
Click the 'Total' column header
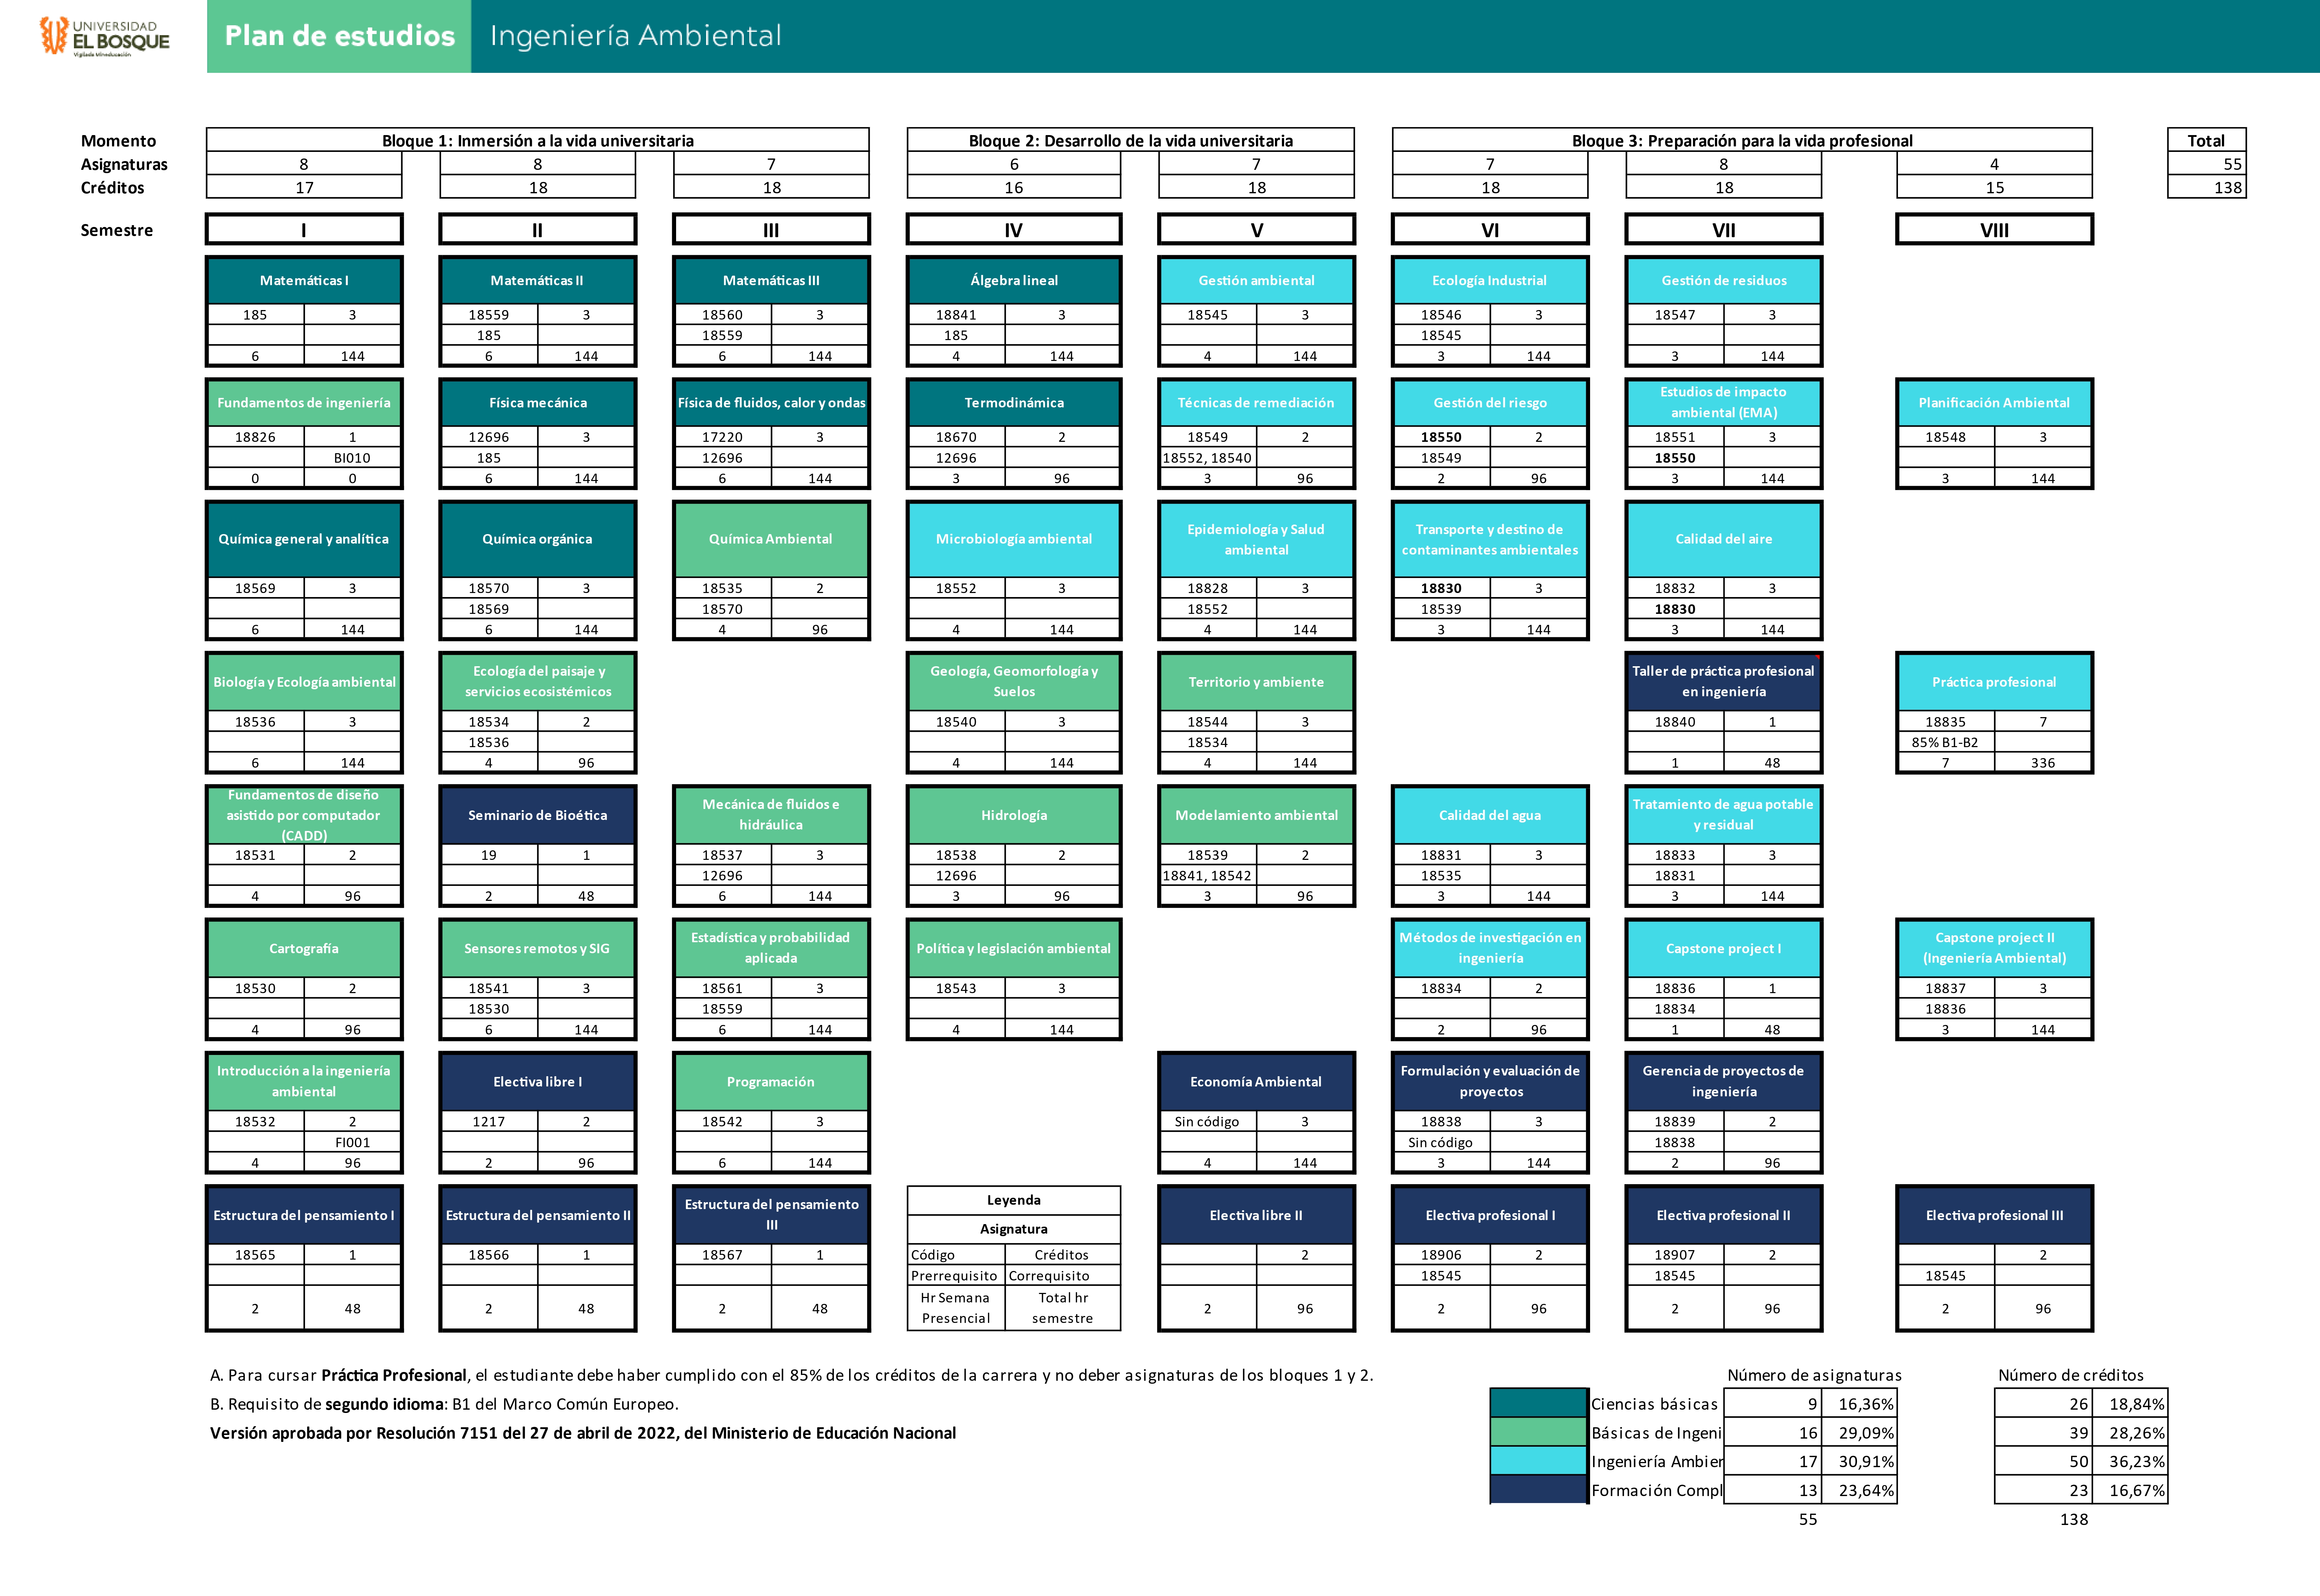pos(2206,140)
